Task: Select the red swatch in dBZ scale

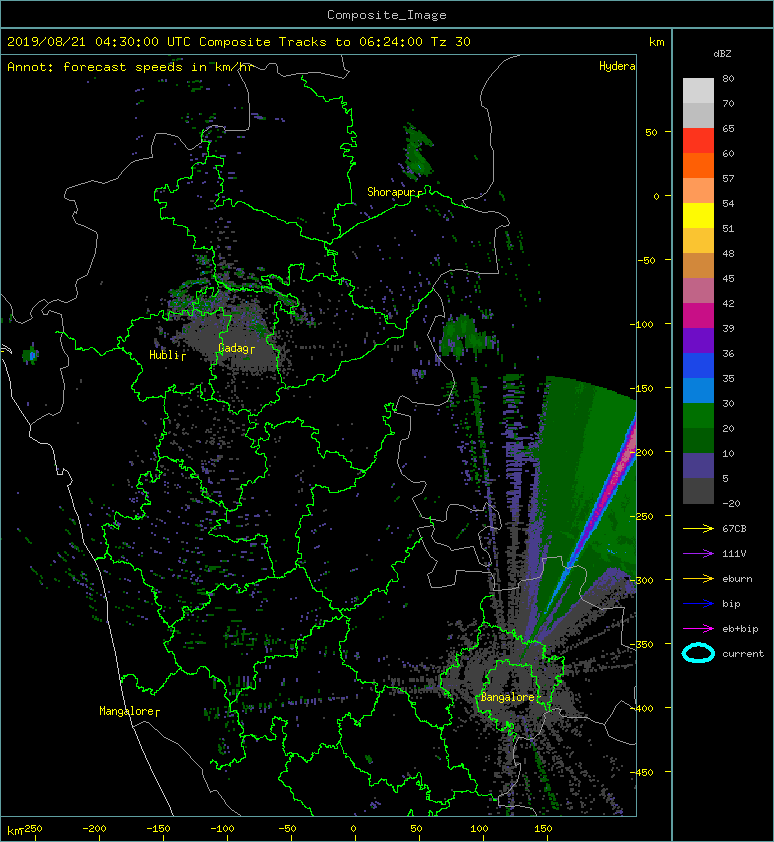Action: (x=698, y=141)
